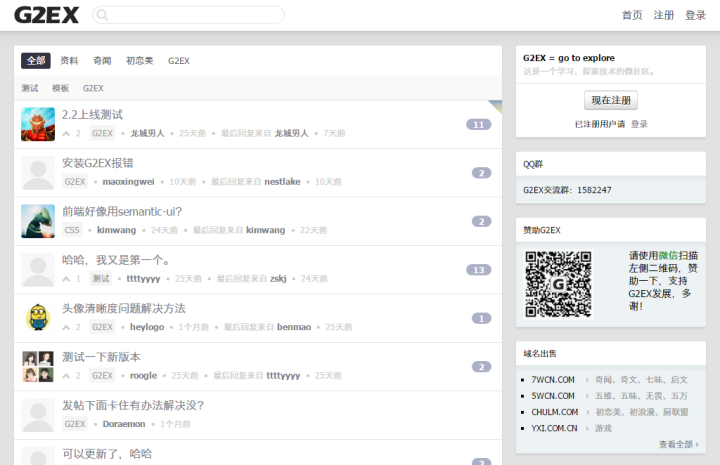Viewport: 720px width, 465px height.
Task: Click the WeChat sponsor QR code
Action: (x=558, y=284)
